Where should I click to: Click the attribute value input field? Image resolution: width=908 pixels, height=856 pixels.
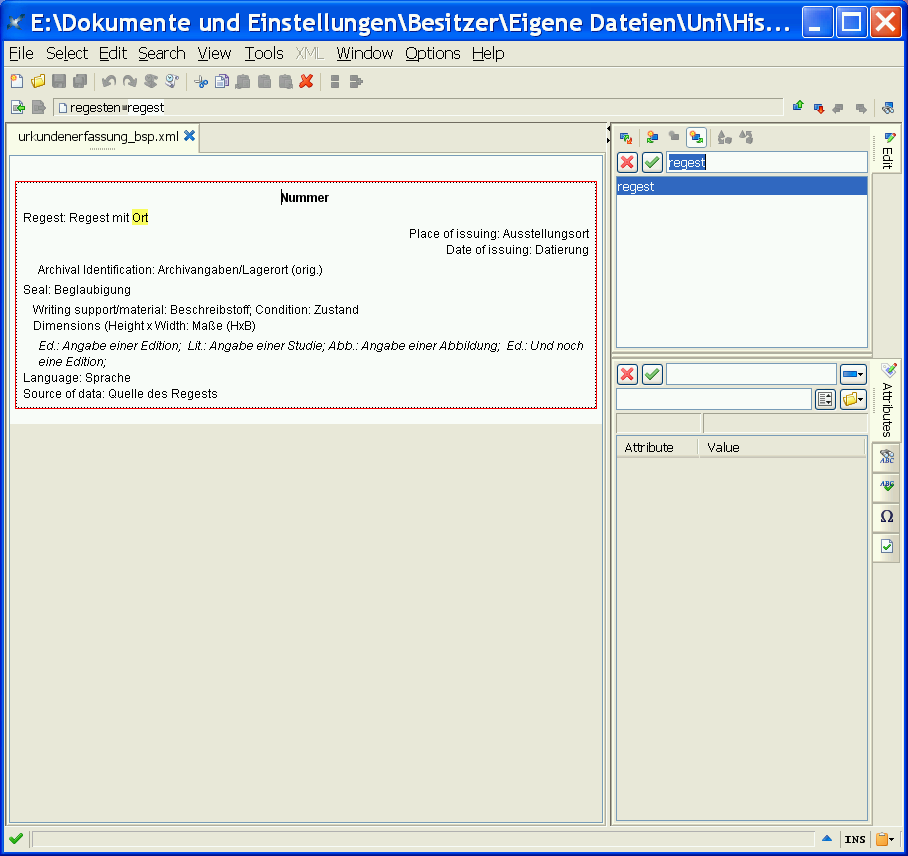pos(713,399)
